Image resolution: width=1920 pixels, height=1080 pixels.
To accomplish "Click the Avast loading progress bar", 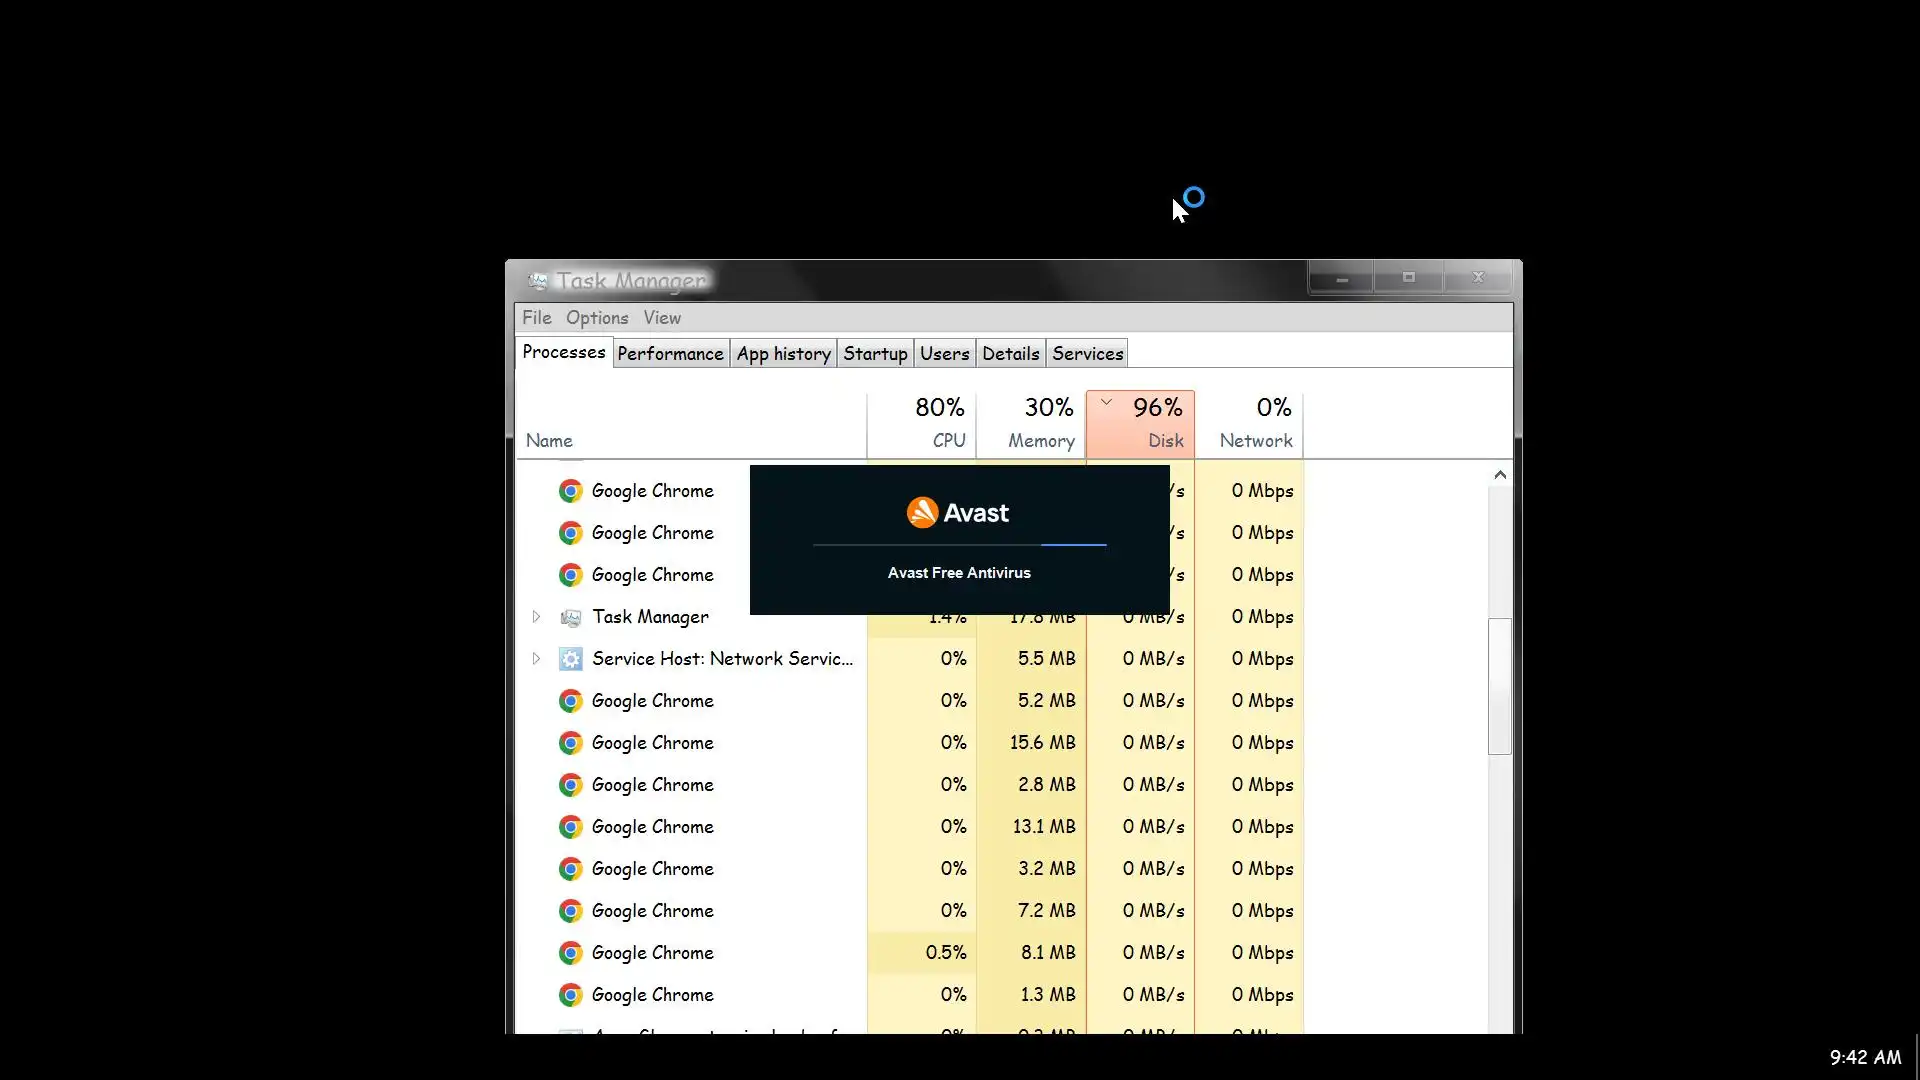I will [x=959, y=545].
